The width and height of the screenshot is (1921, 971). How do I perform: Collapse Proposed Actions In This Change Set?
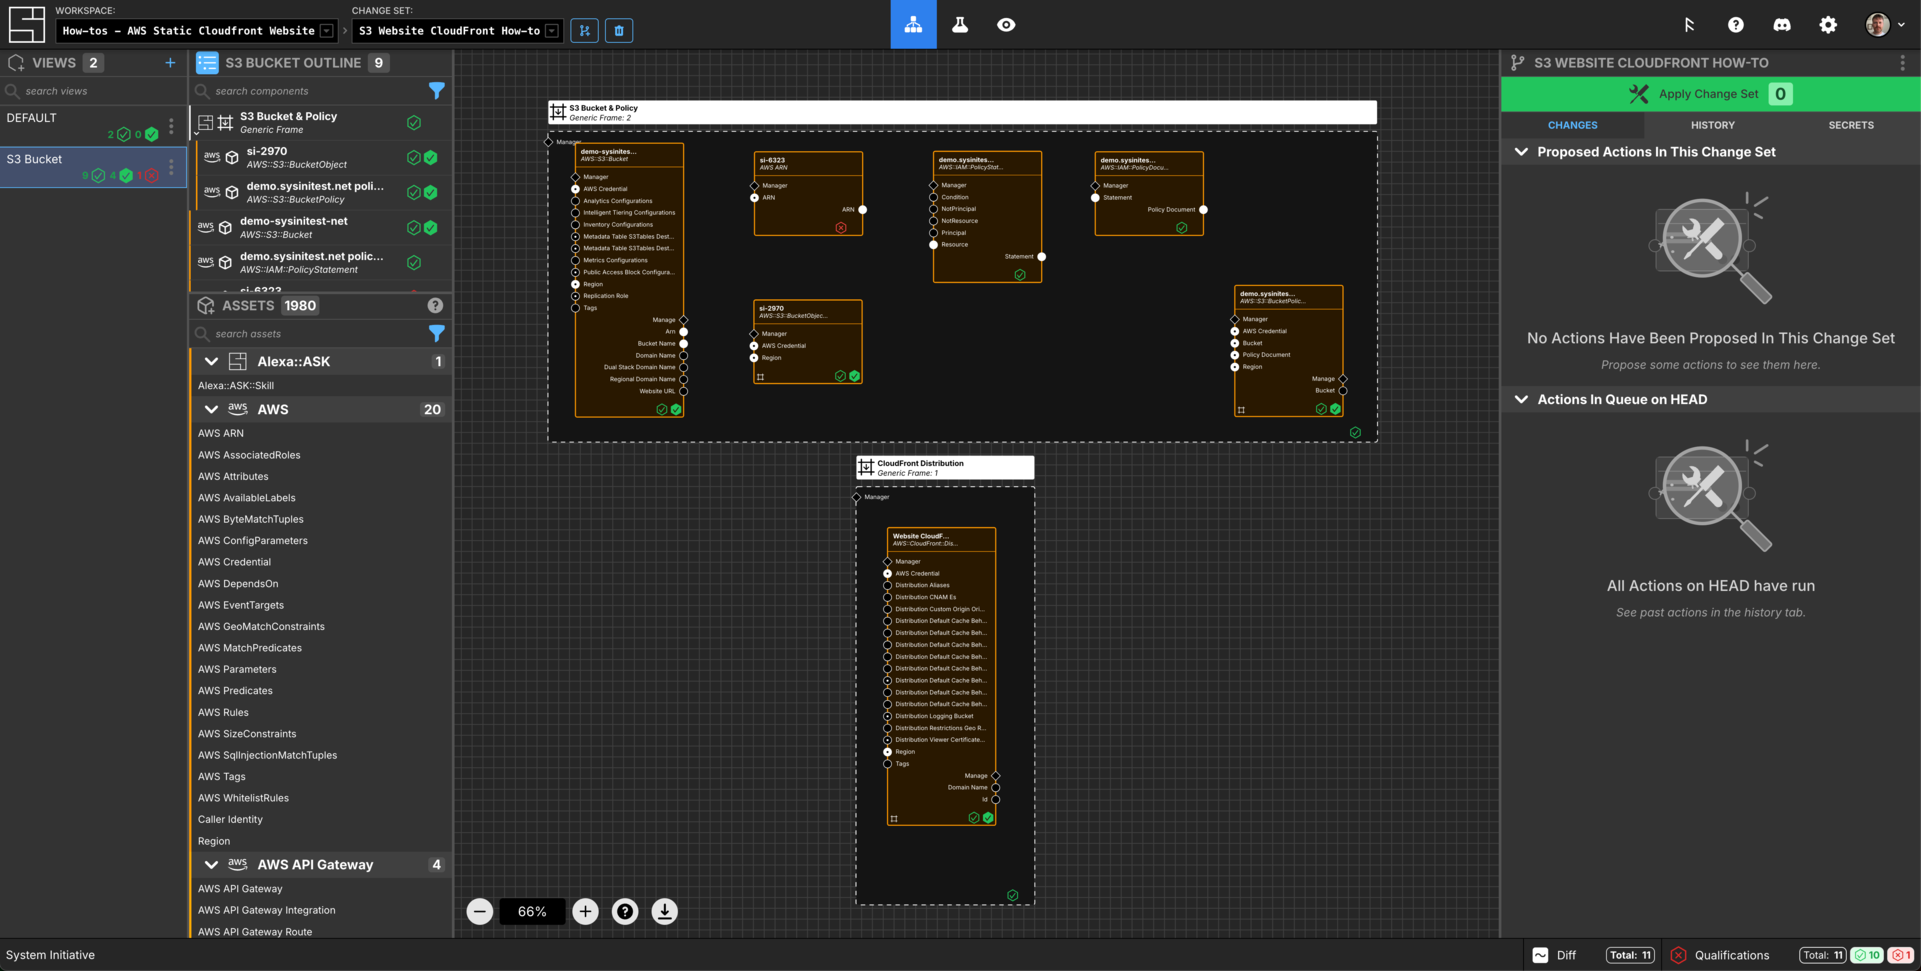(x=1522, y=152)
